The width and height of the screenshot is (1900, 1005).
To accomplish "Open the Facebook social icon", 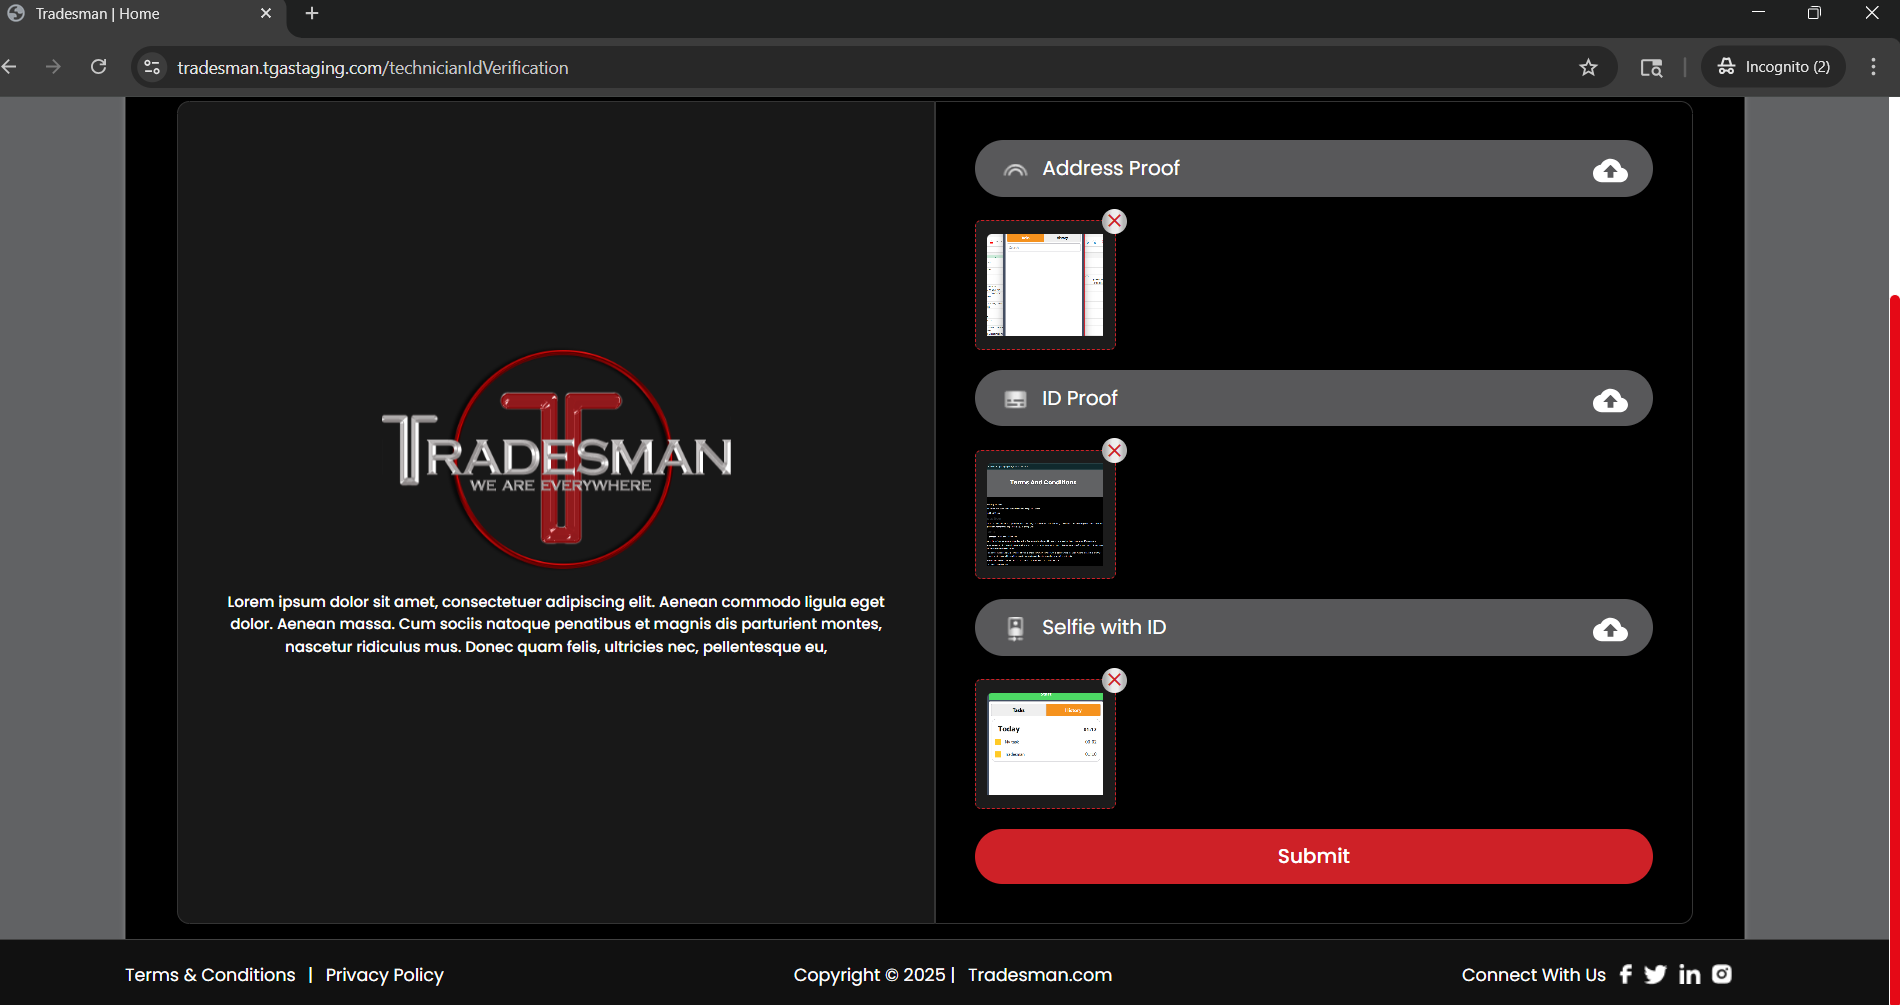I will pos(1626,974).
